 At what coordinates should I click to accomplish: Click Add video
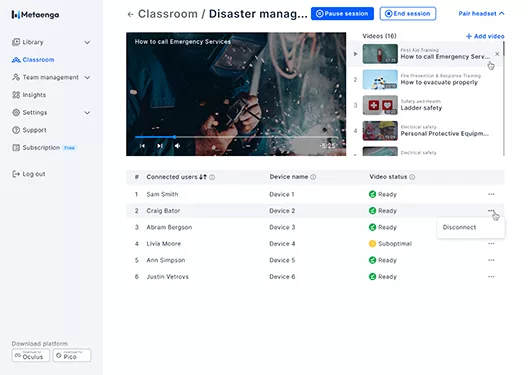485,36
